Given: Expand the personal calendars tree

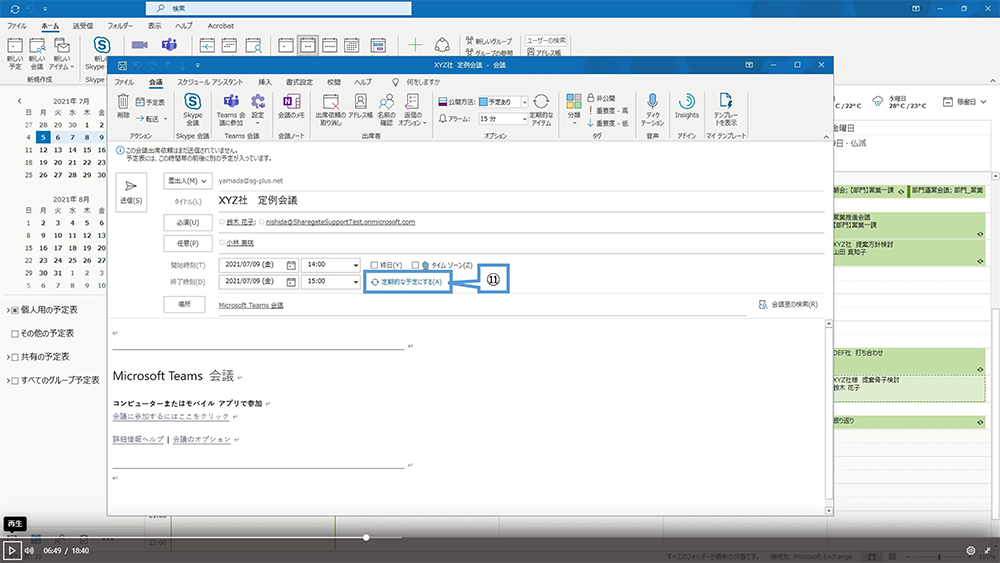Looking at the screenshot, I should [8, 310].
